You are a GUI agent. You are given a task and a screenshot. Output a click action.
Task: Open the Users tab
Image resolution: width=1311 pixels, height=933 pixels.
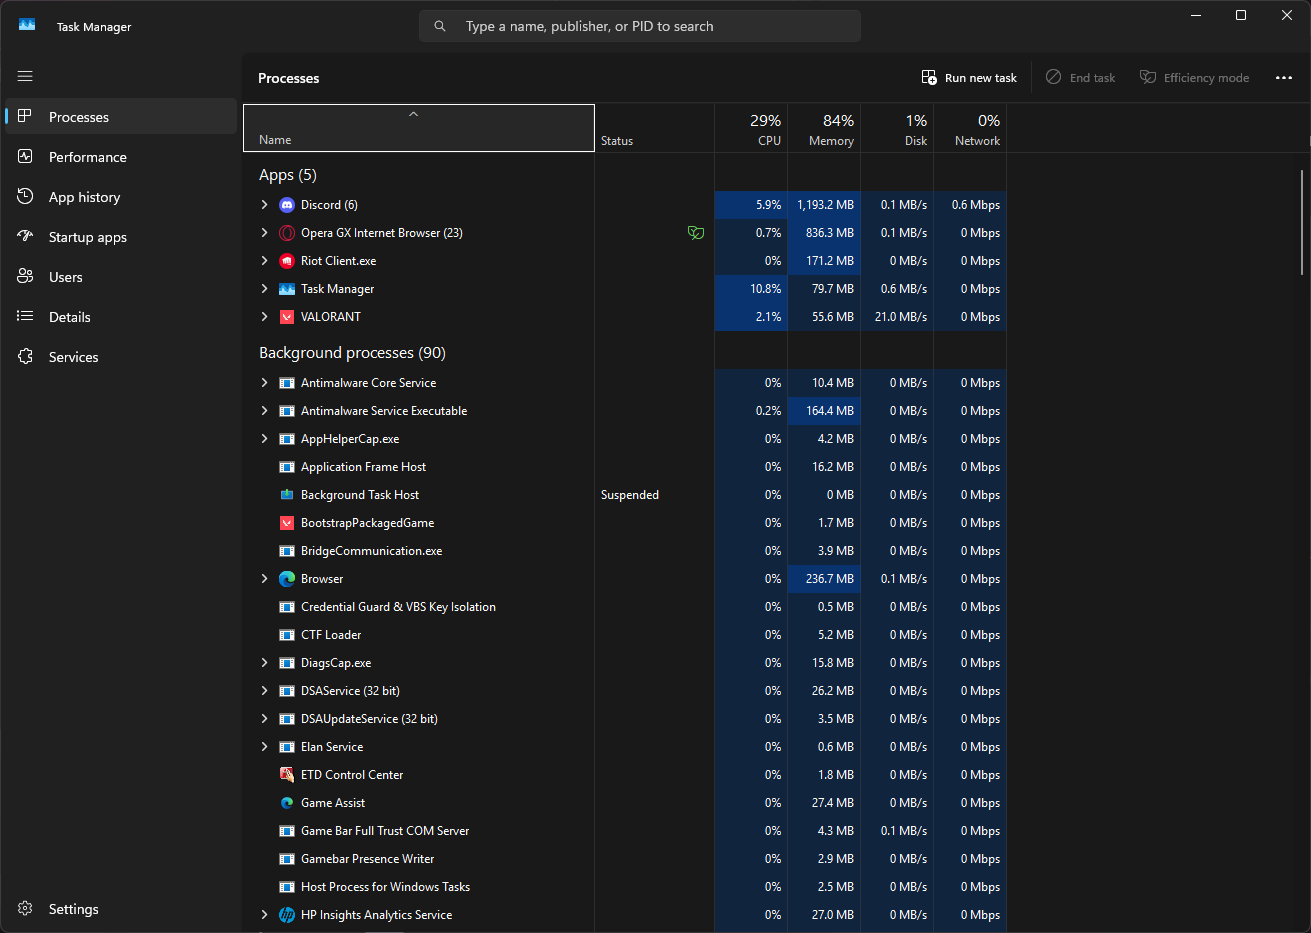click(x=121, y=277)
